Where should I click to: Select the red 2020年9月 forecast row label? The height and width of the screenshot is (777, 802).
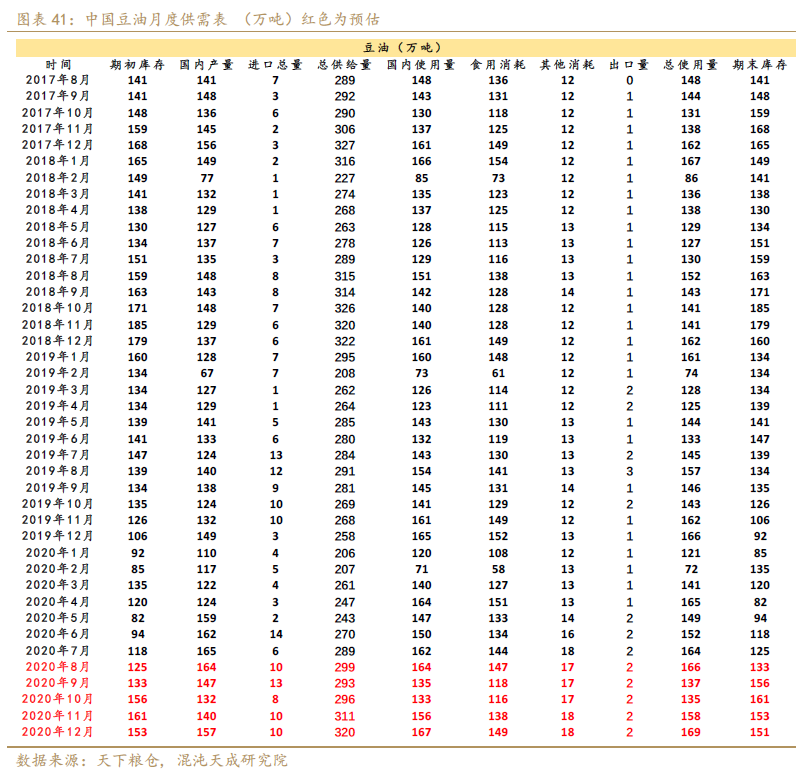tap(57, 683)
